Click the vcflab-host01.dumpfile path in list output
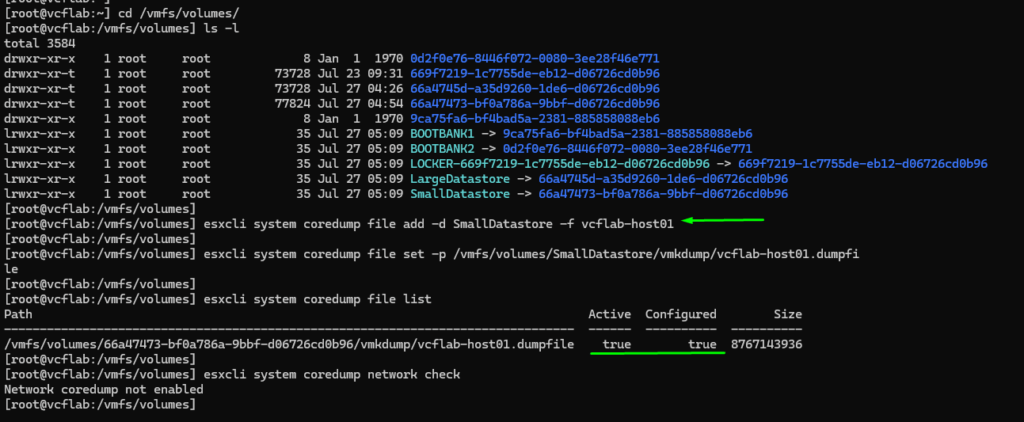Viewport: 1024px width, 422px height. click(x=289, y=344)
